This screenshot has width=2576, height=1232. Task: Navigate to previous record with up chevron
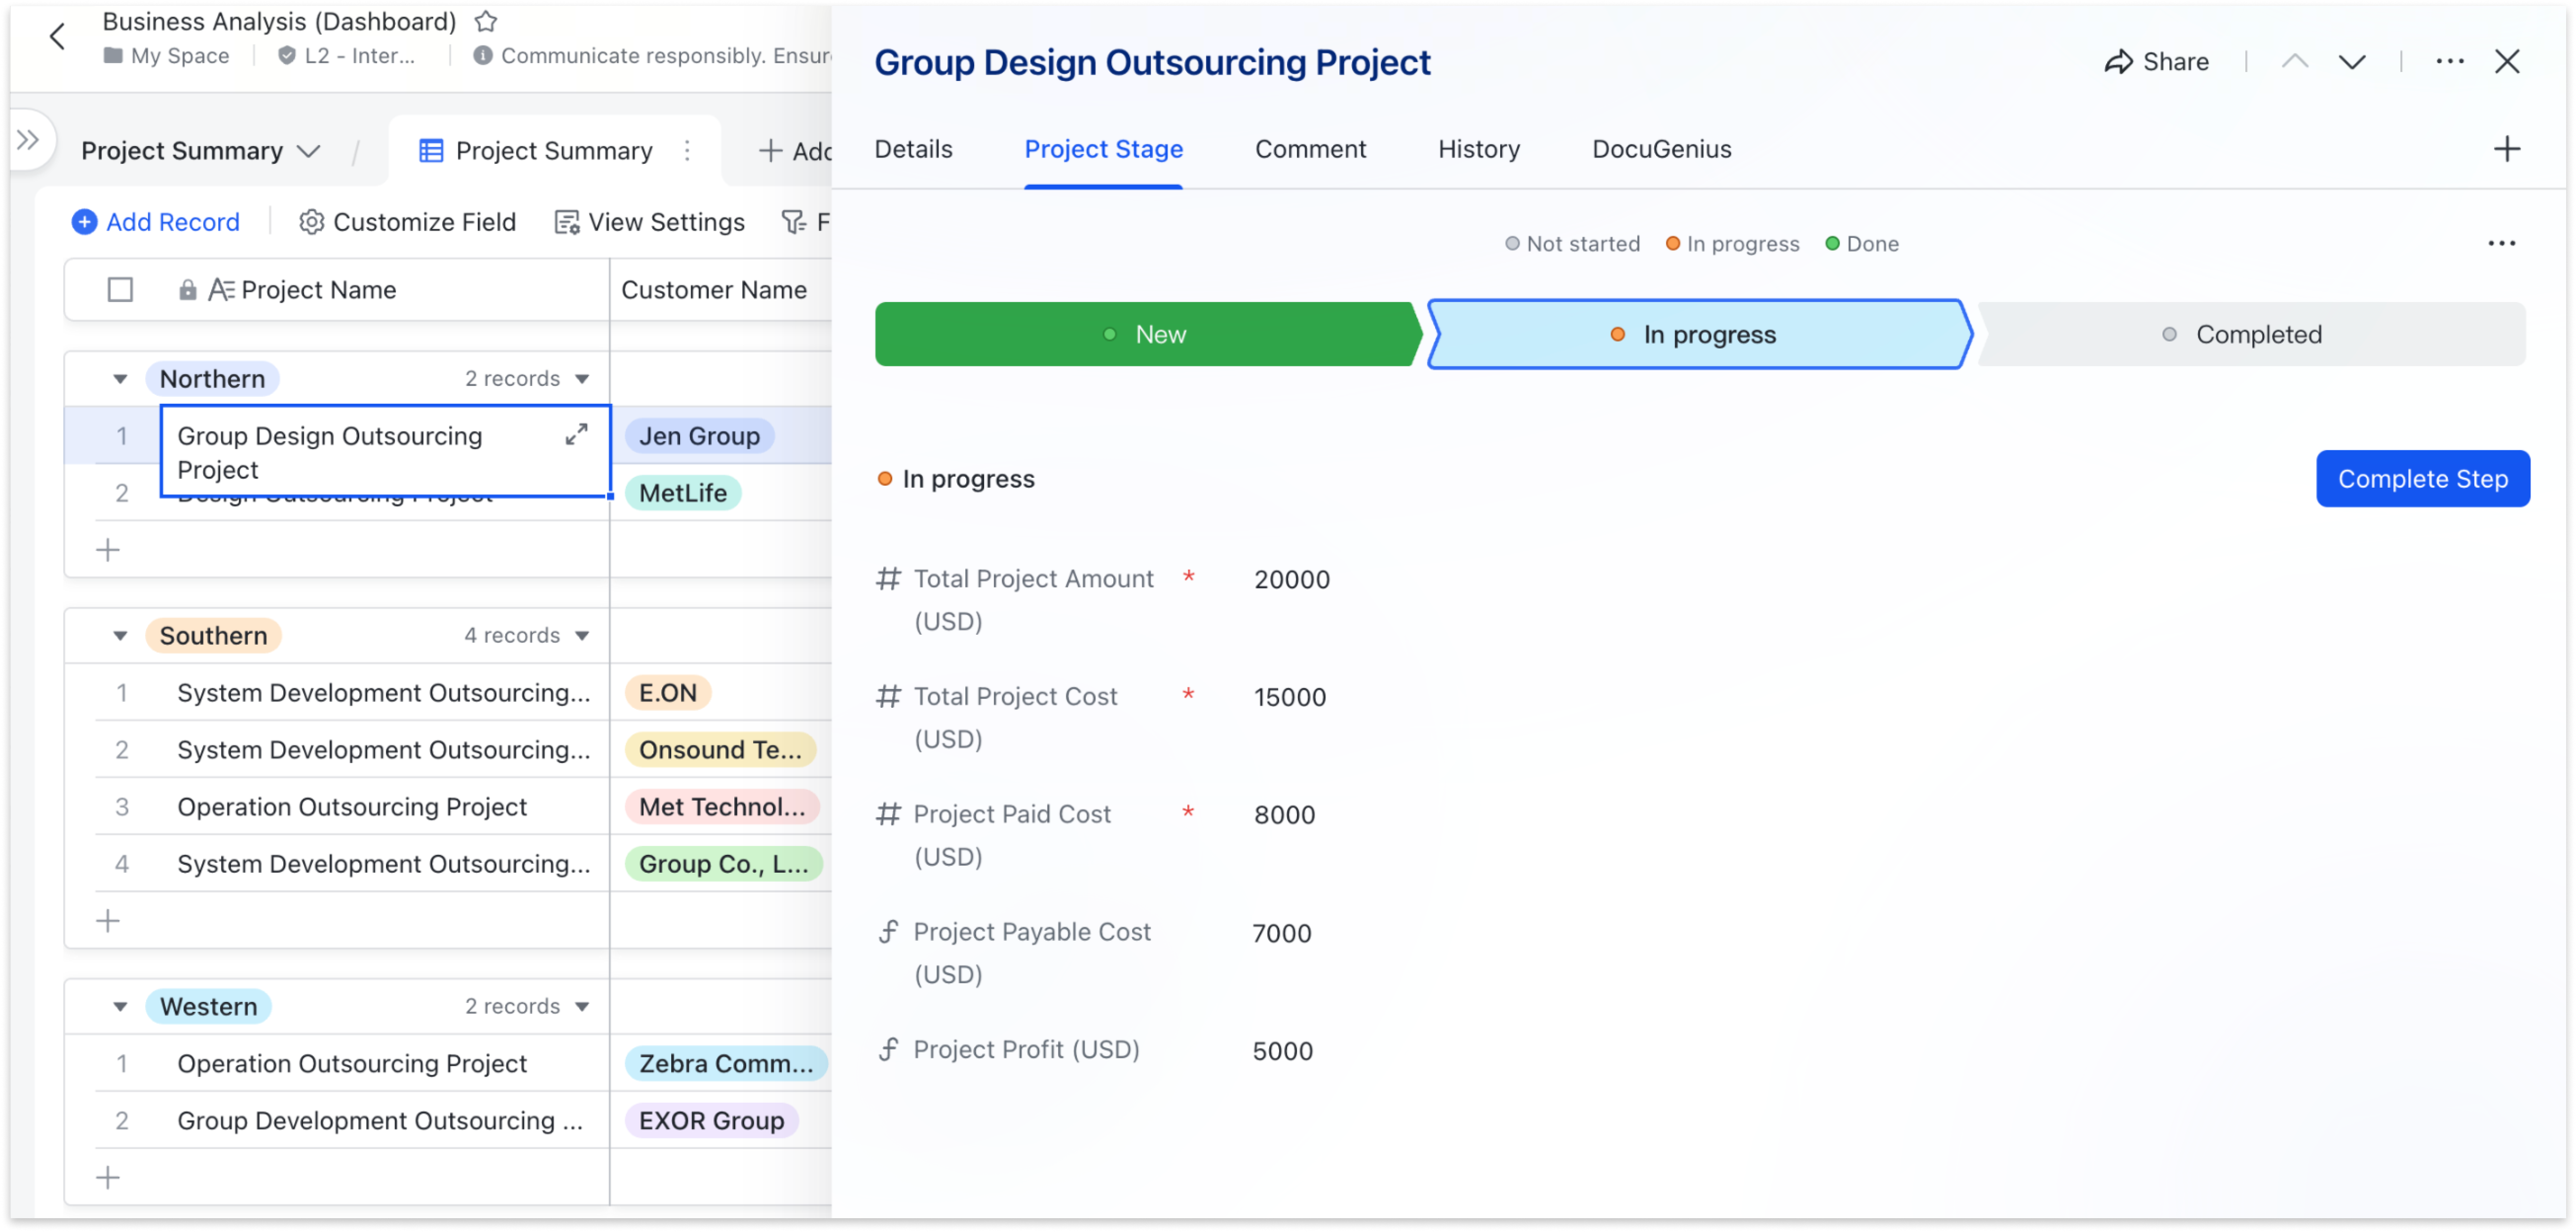[x=2295, y=61]
